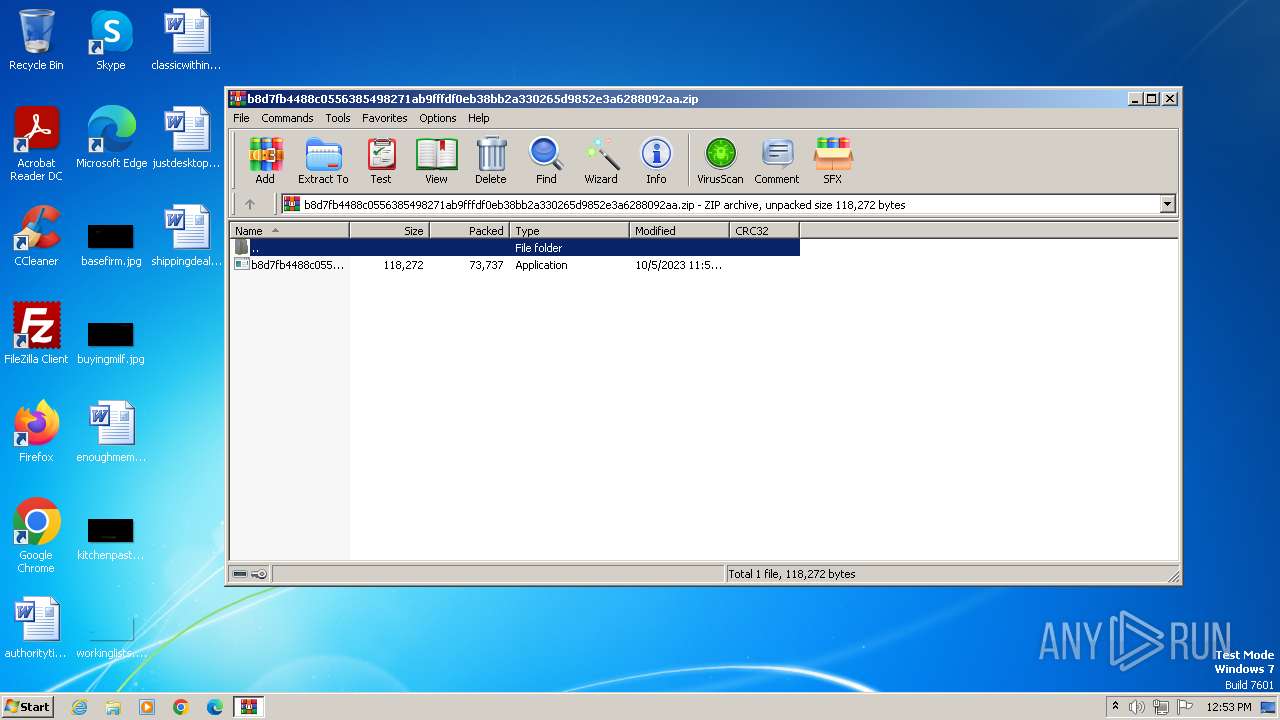Sort by the CRC32 column header
The image size is (1280, 720).
765,230
